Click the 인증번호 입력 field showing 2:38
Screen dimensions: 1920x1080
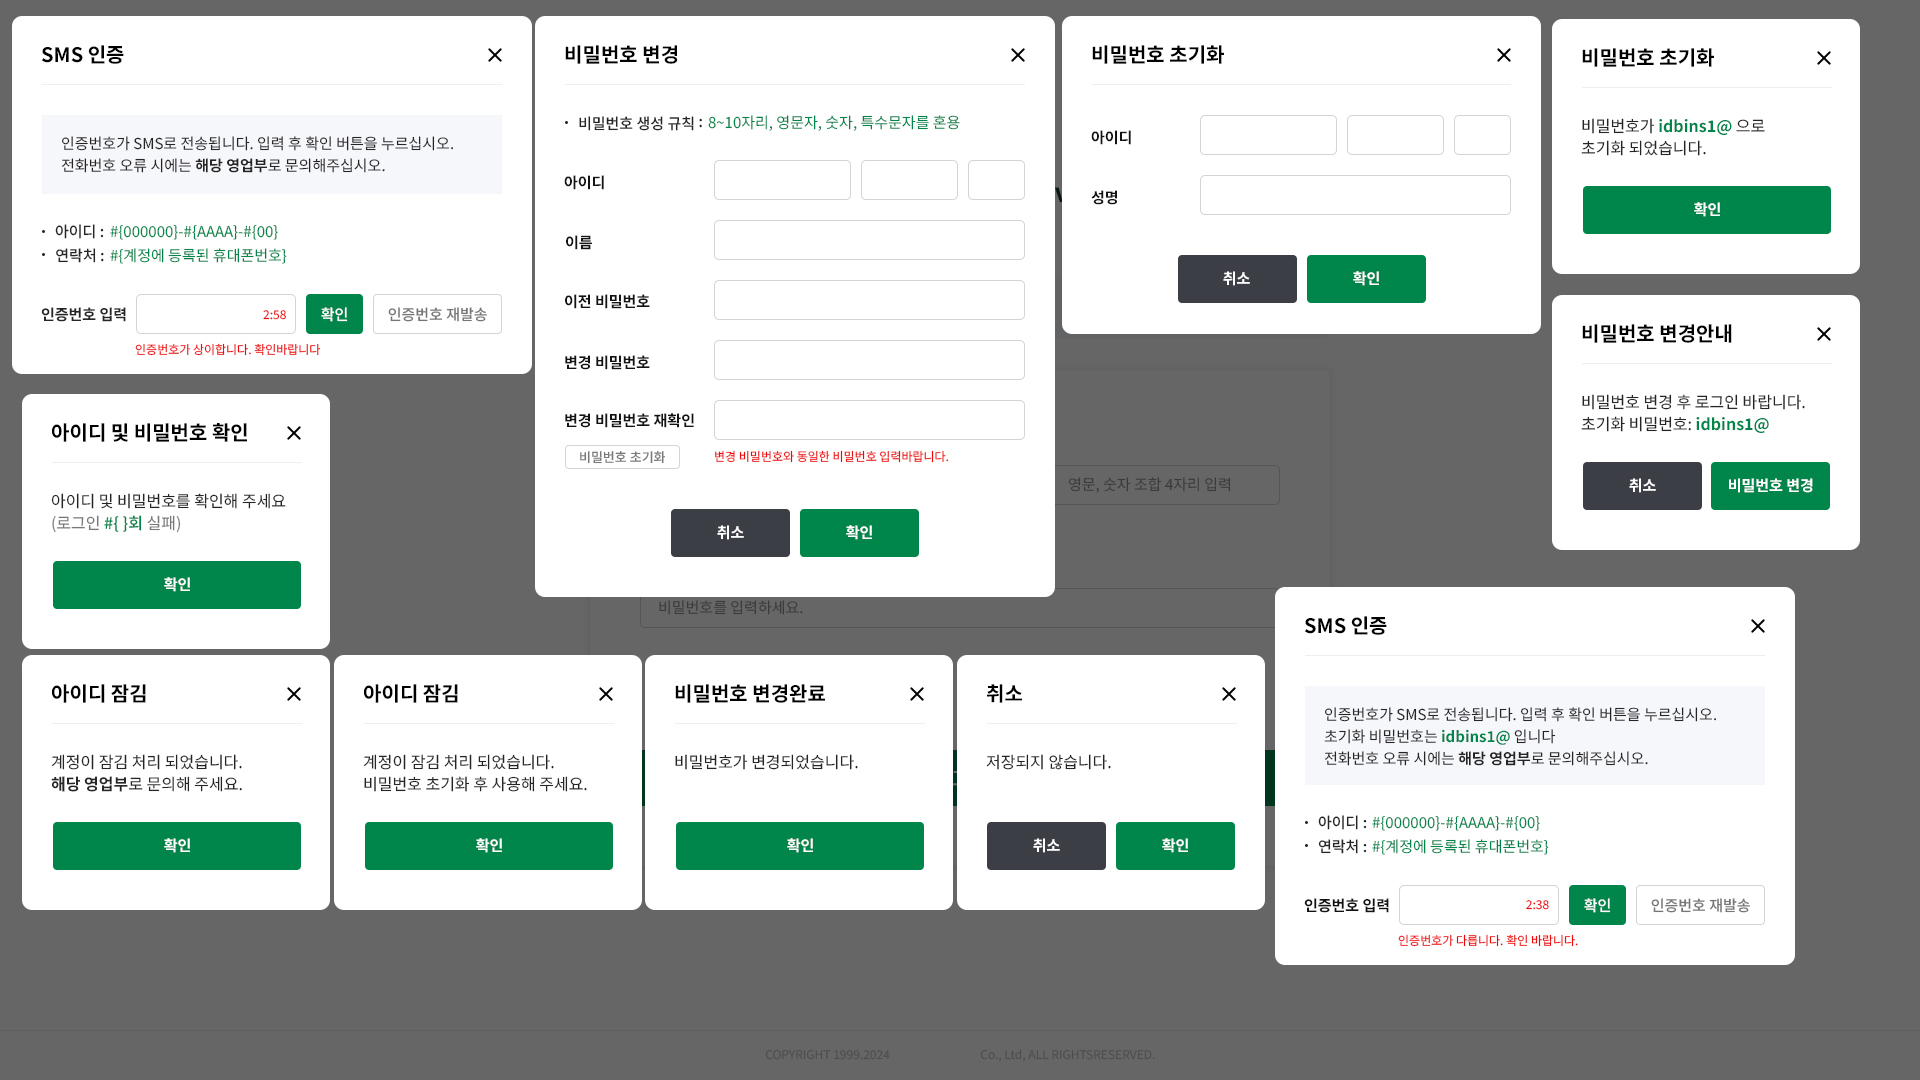coord(1460,905)
